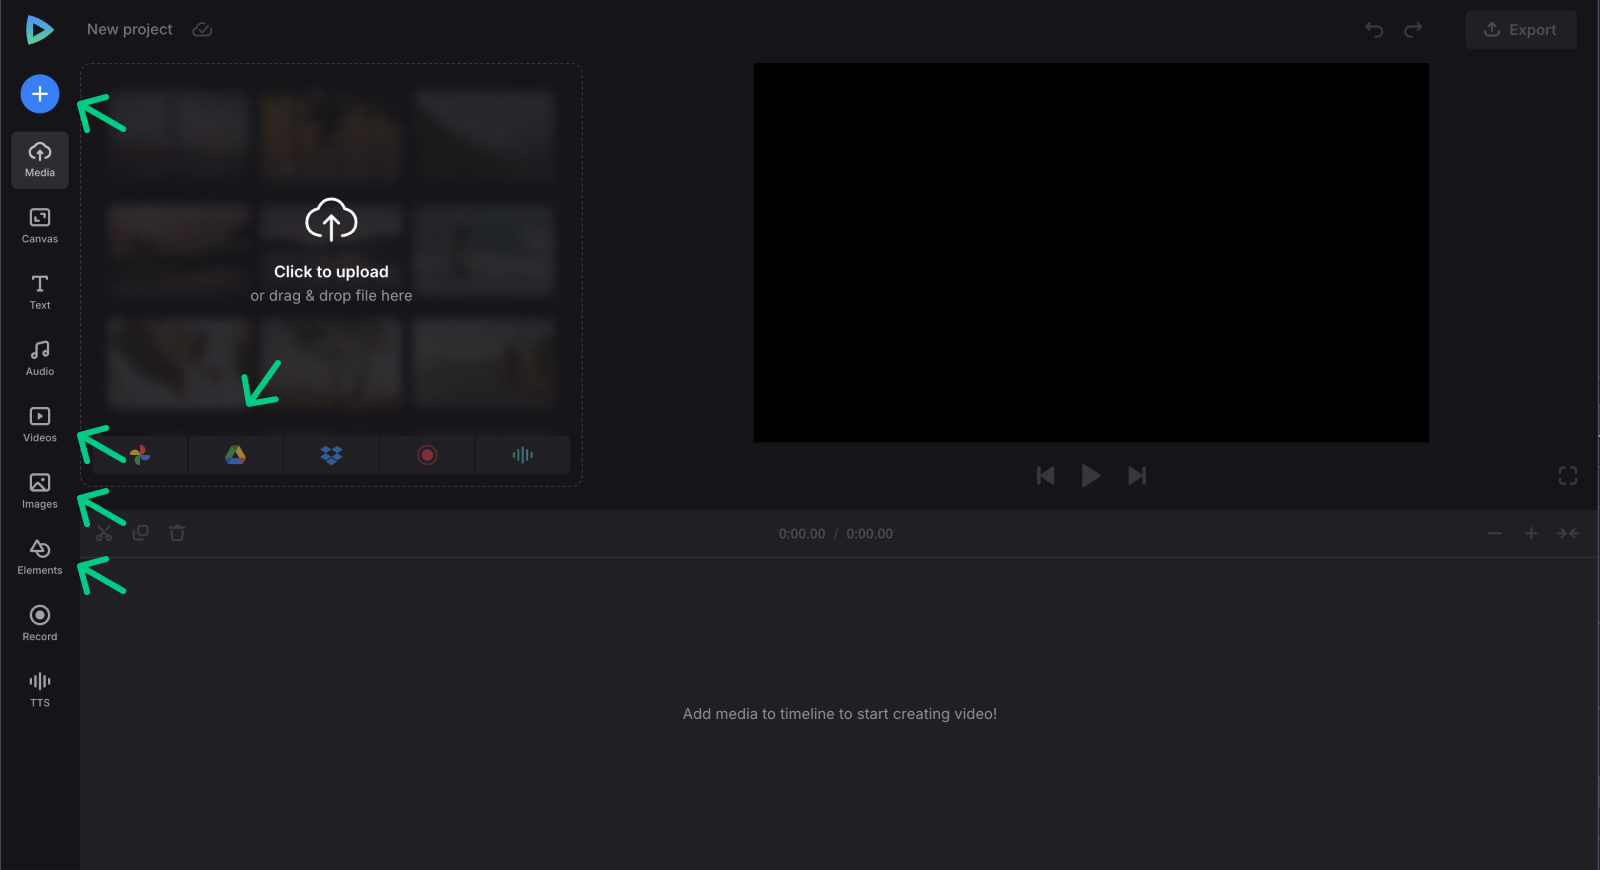Screen dimensions: 1600x870
Task: Open the Record sidebar panel
Action: click(40, 623)
